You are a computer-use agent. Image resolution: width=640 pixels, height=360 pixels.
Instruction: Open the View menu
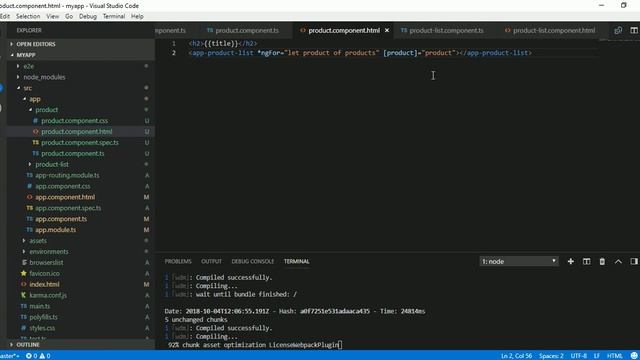pyautogui.click(x=52, y=16)
